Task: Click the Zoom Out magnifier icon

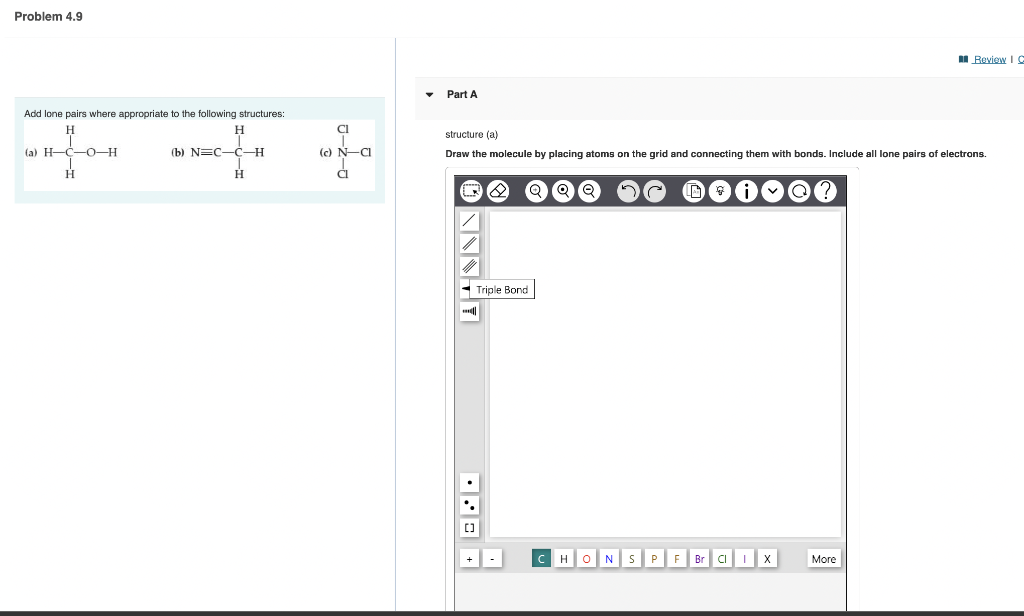Action: click(x=588, y=190)
